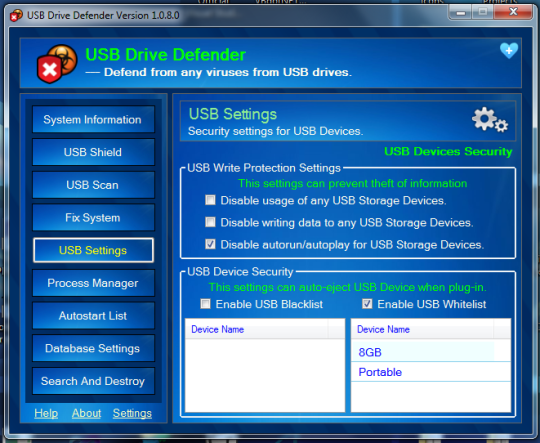
Task: Select the Portable whitelist device
Action: pyautogui.click(x=431, y=372)
